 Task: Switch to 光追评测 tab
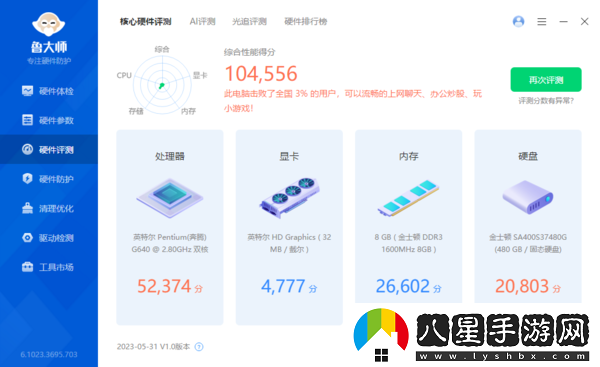[x=249, y=21]
